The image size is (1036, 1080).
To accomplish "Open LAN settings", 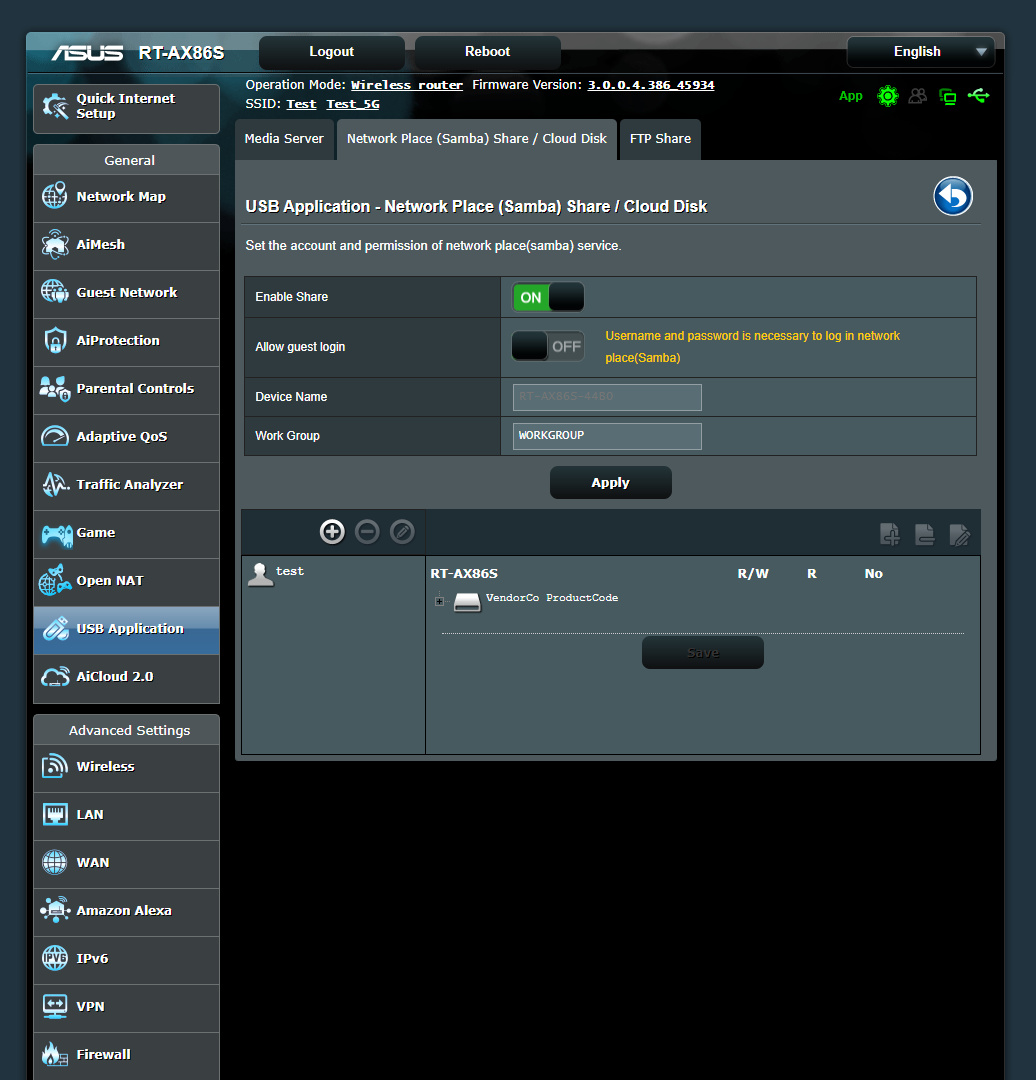I will click(x=126, y=816).
